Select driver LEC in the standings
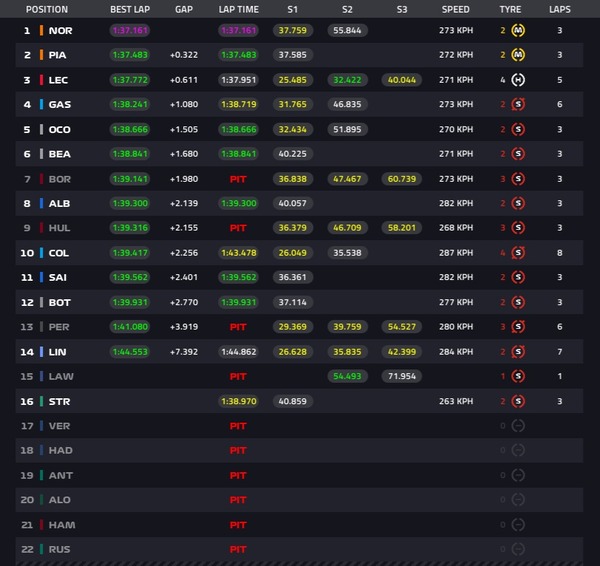The width and height of the screenshot is (600, 566). (58, 80)
